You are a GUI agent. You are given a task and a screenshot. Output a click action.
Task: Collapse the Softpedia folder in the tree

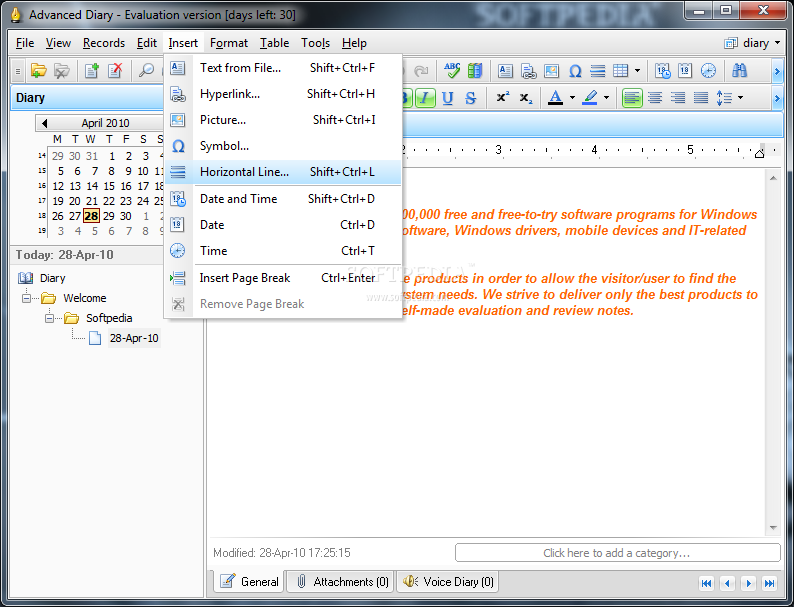click(49, 318)
